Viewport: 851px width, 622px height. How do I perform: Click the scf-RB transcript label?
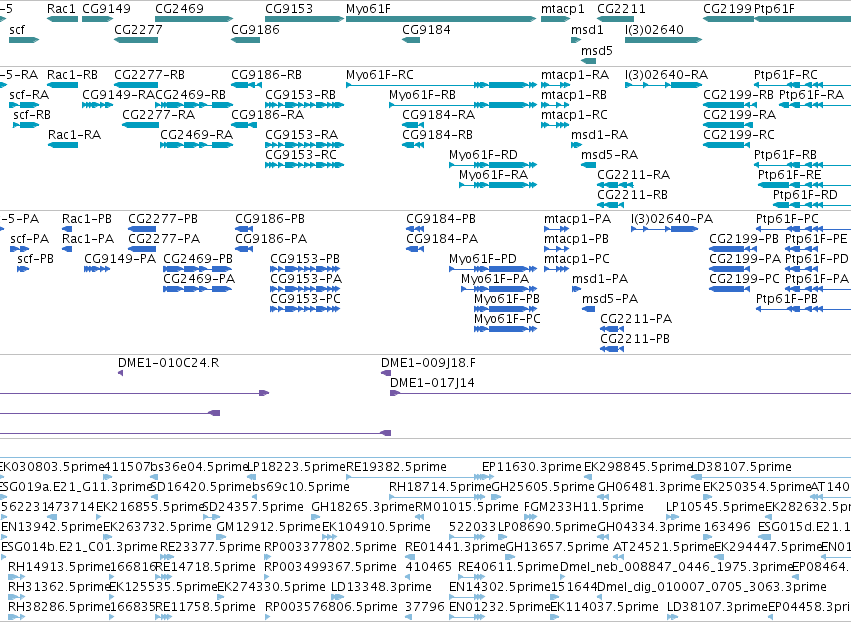click(x=32, y=115)
